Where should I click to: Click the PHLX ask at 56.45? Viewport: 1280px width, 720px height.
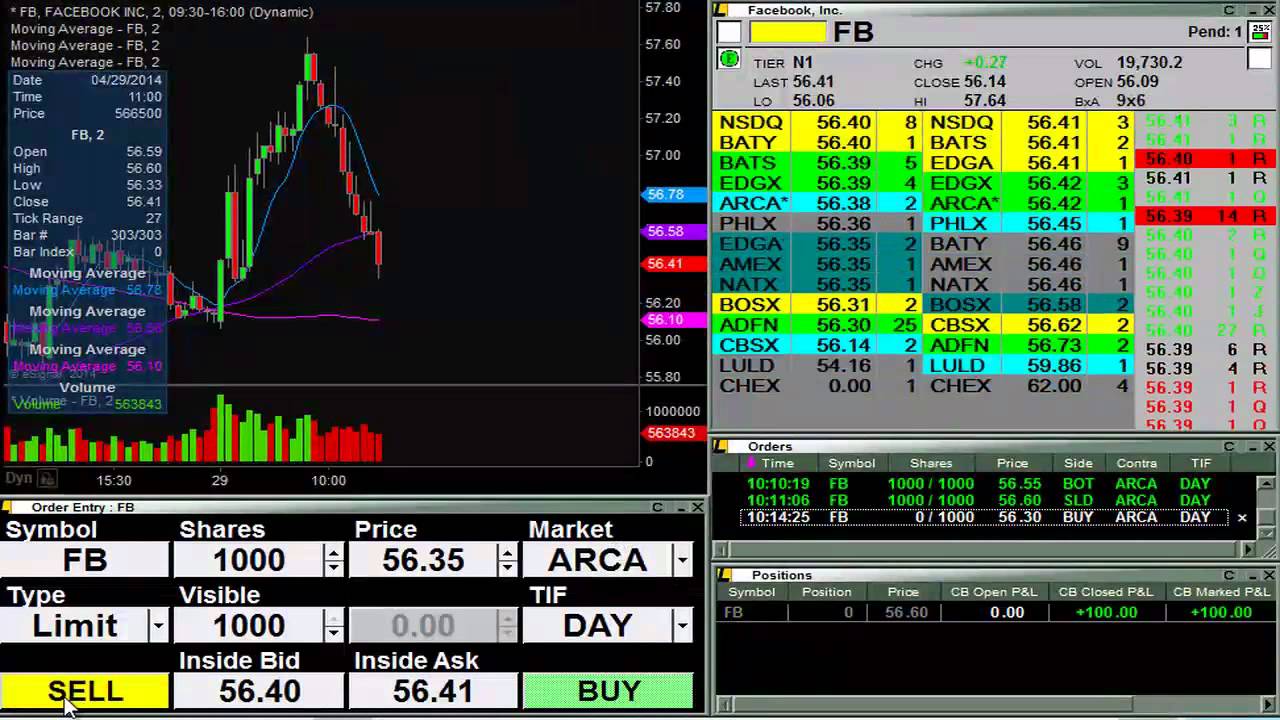pos(1030,223)
